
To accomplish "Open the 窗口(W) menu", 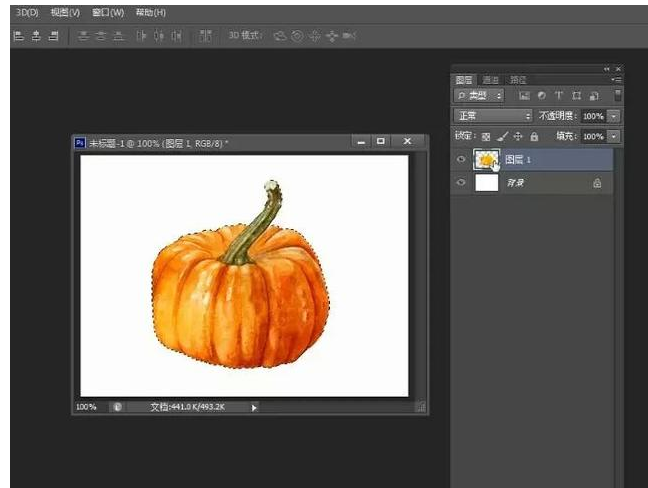I will [108, 13].
